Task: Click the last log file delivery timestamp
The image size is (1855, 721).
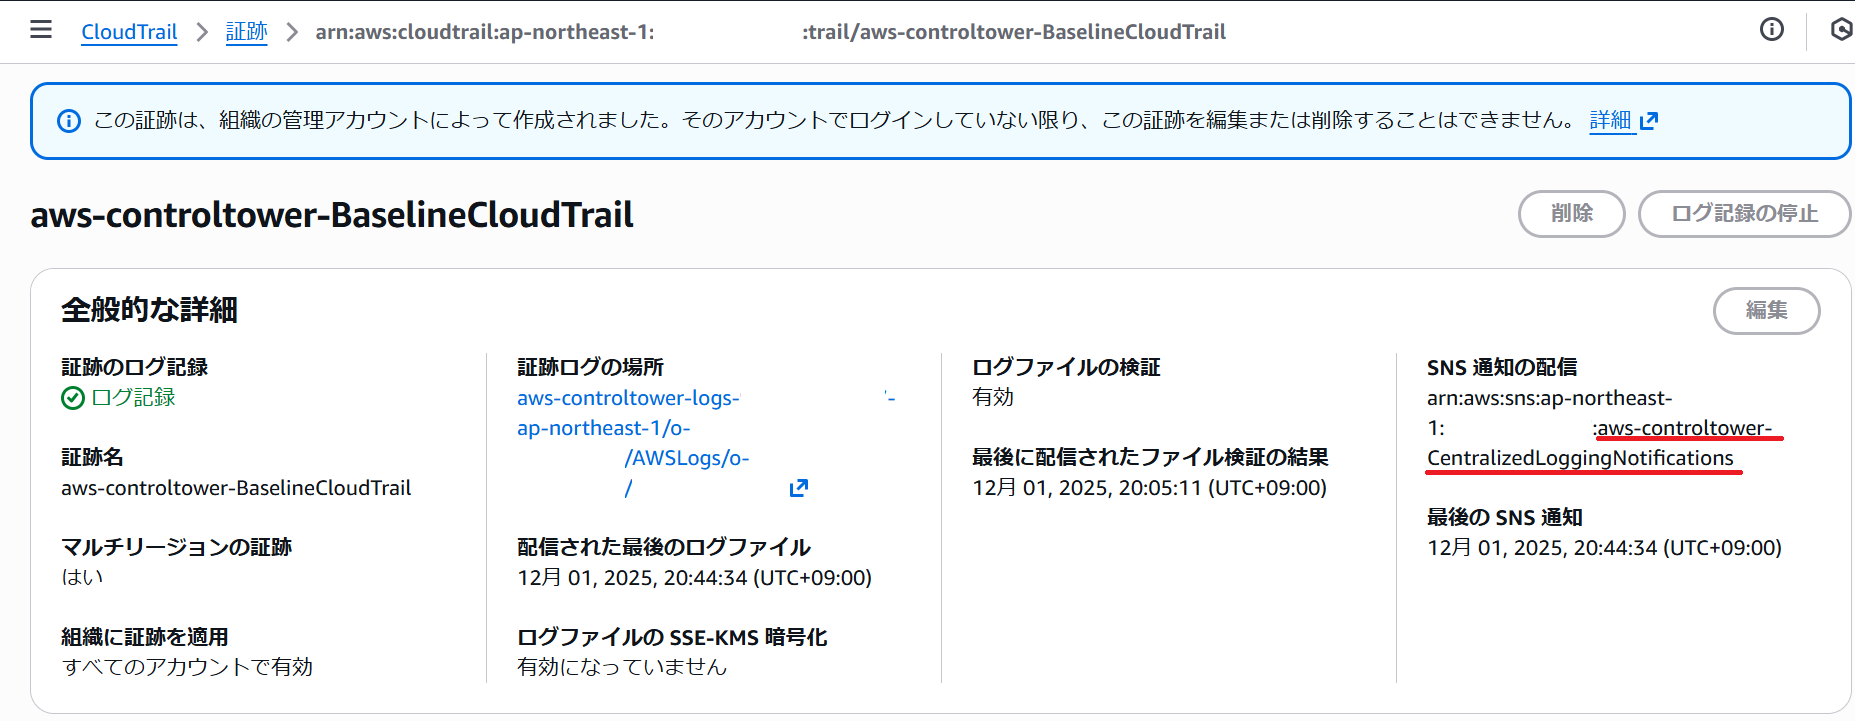Action: click(694, 578)
